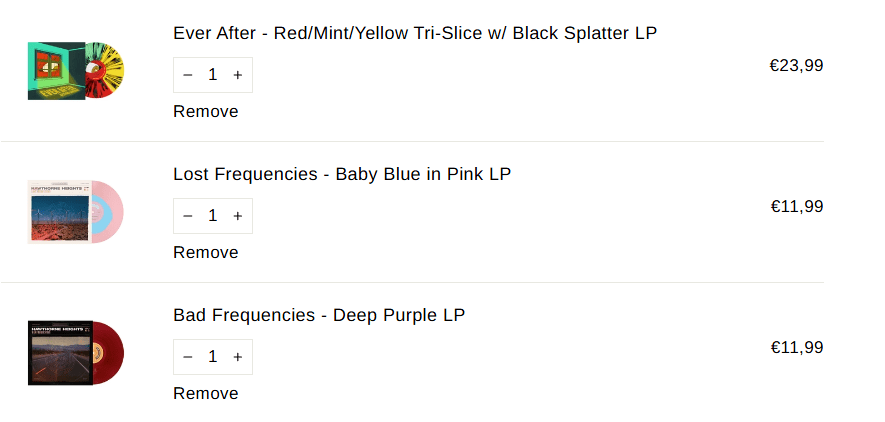Click the Ever After splatter vinyl thumbnail
Image resolution: width=885 pixels, height=422 pixels.
tap(75, 71)
